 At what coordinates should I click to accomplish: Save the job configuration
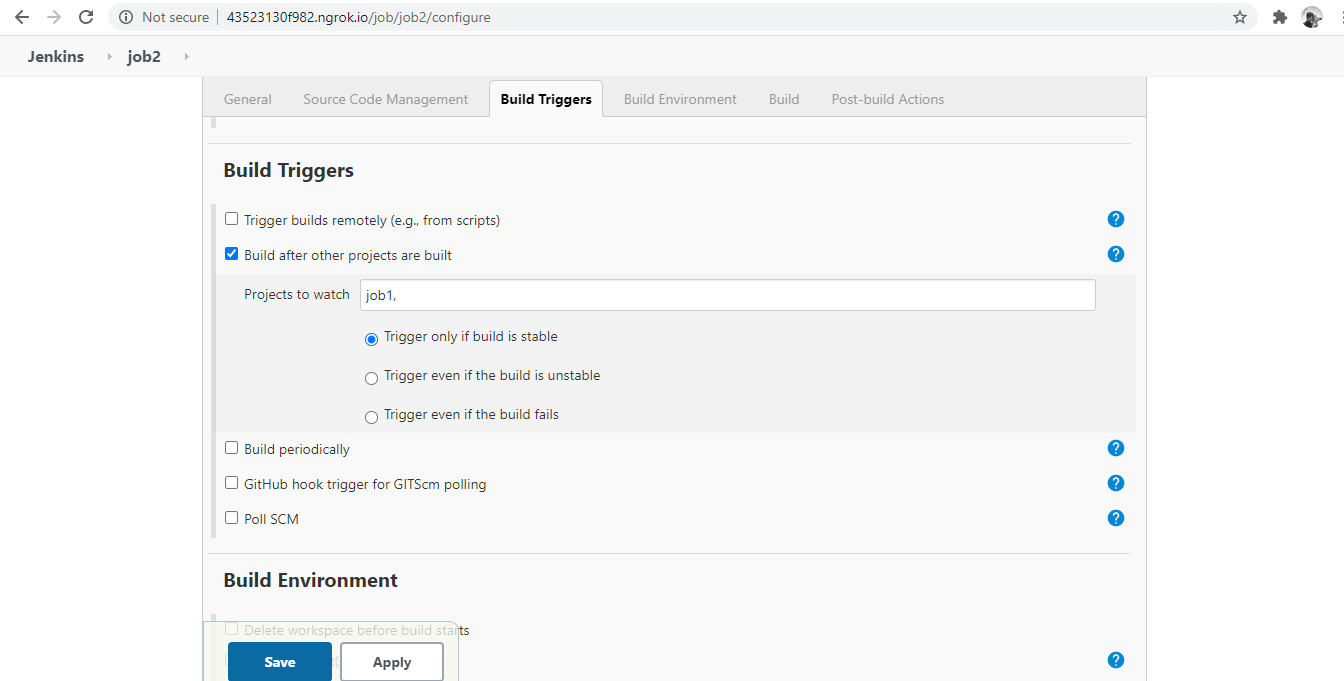click(279, 661)
